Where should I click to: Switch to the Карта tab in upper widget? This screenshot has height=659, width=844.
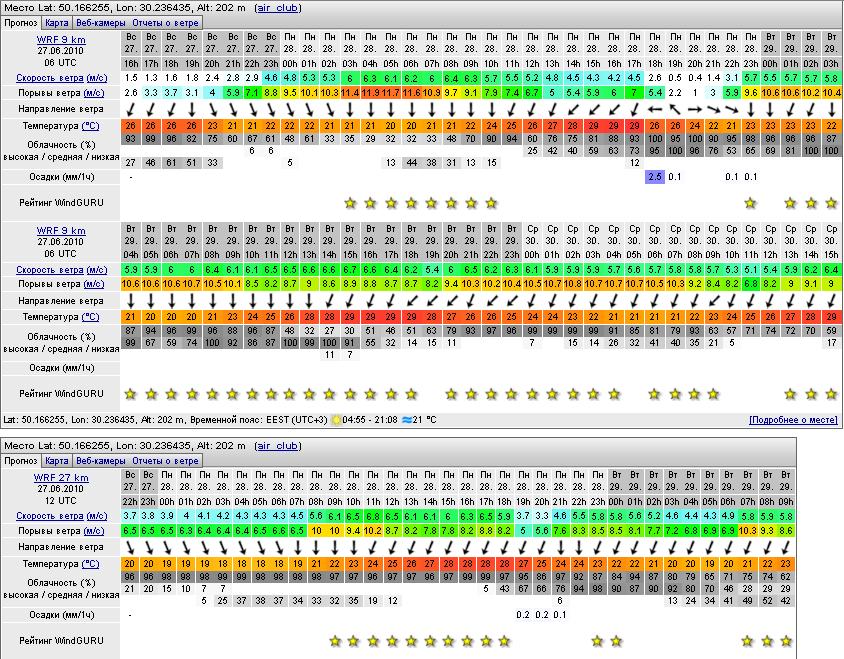(57, 22)
